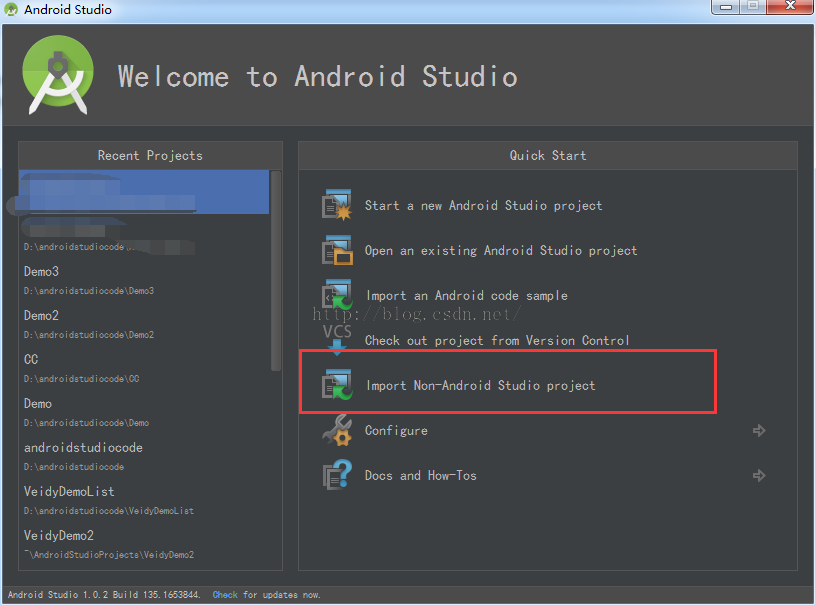
Task: Click path text D:\androidstudiocode\CC
Action: pyautogui.click(x=81, y=378)
